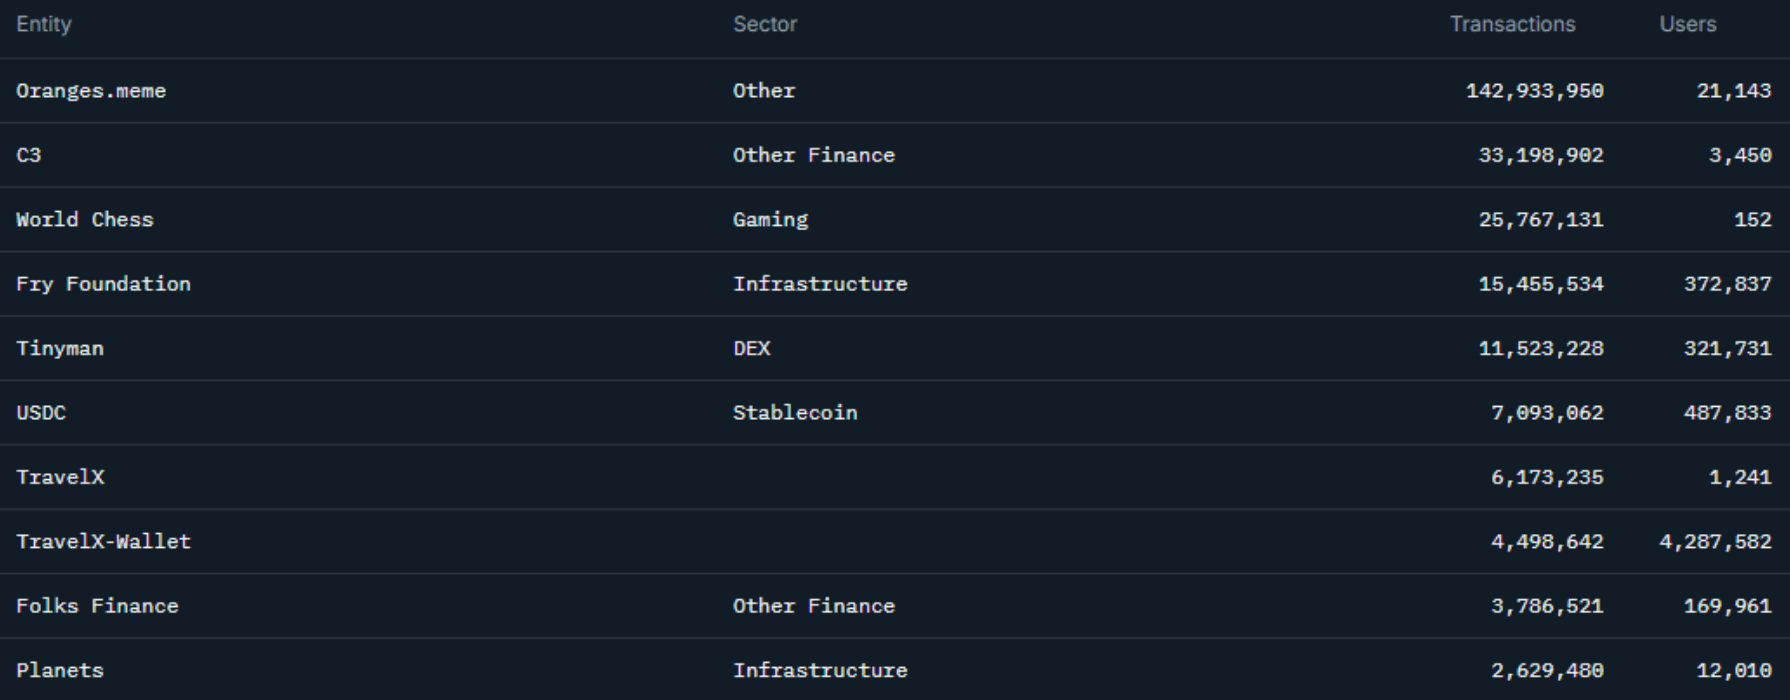Open the Oranges.meme entity row
This screenshot has height=700, width=1790.
[91, 91]
